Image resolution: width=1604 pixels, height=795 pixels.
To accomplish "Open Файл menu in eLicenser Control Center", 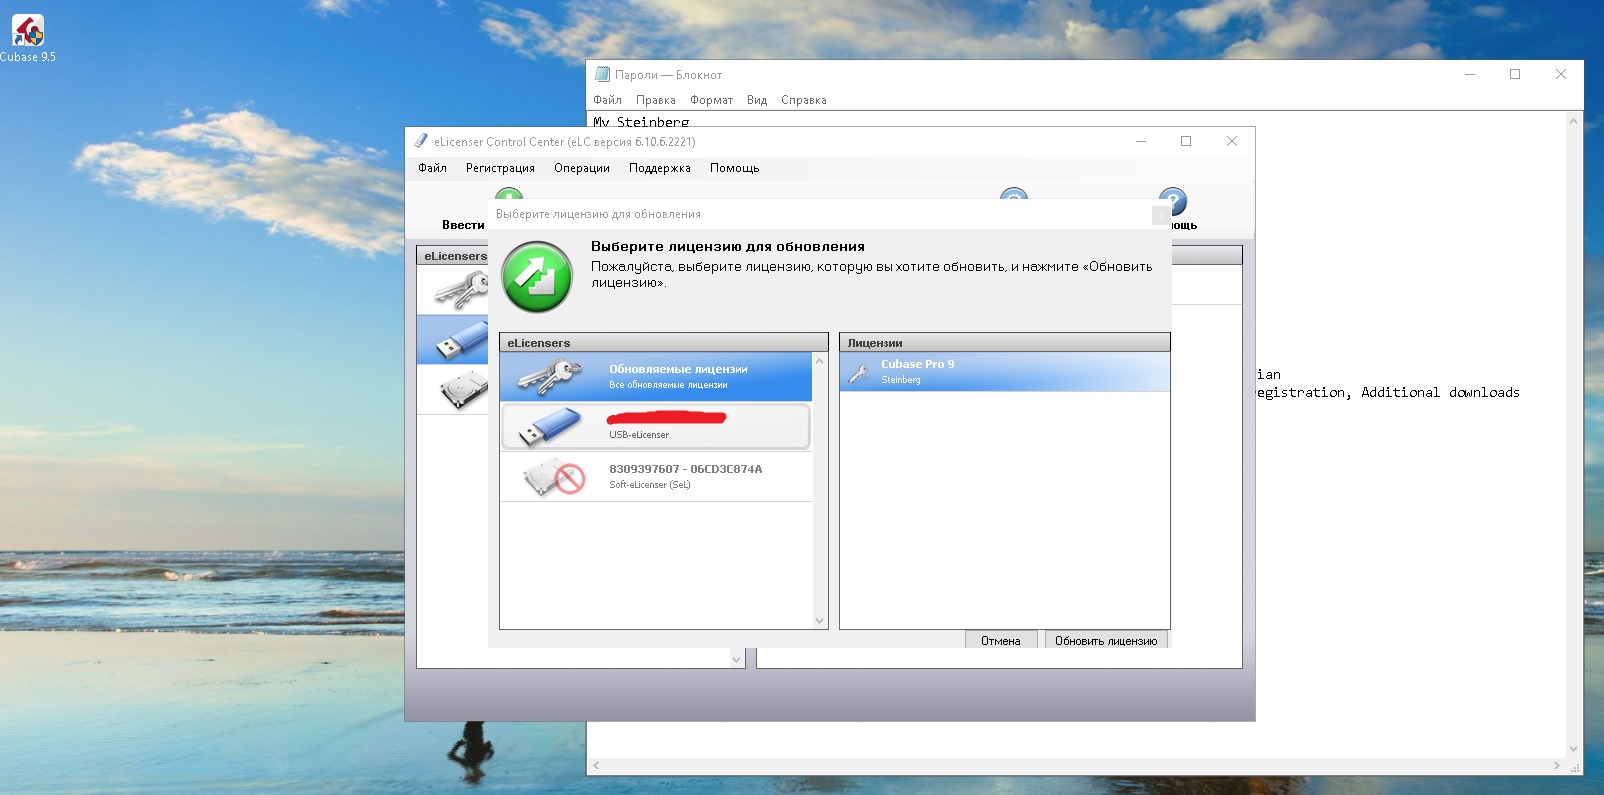I will click(432, 168).
